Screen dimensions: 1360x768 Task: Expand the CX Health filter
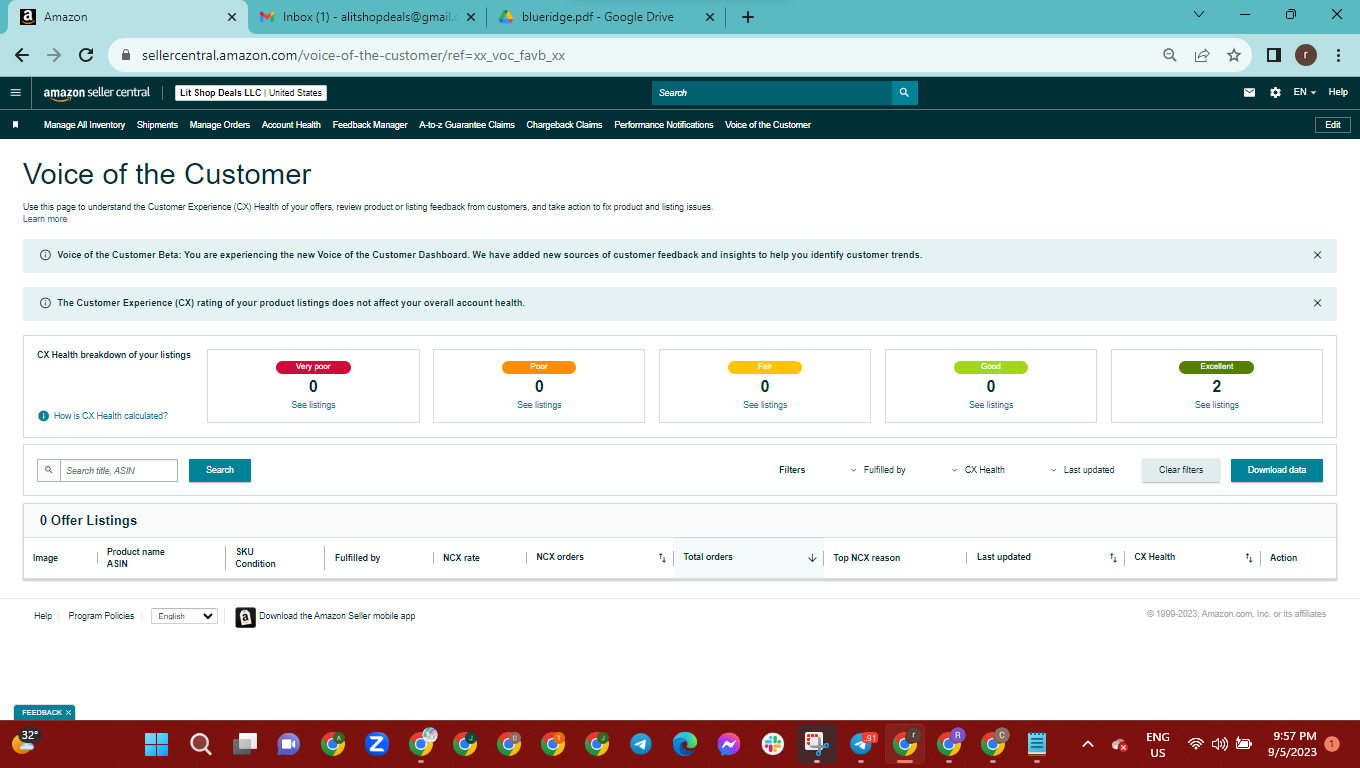(978, 470)
